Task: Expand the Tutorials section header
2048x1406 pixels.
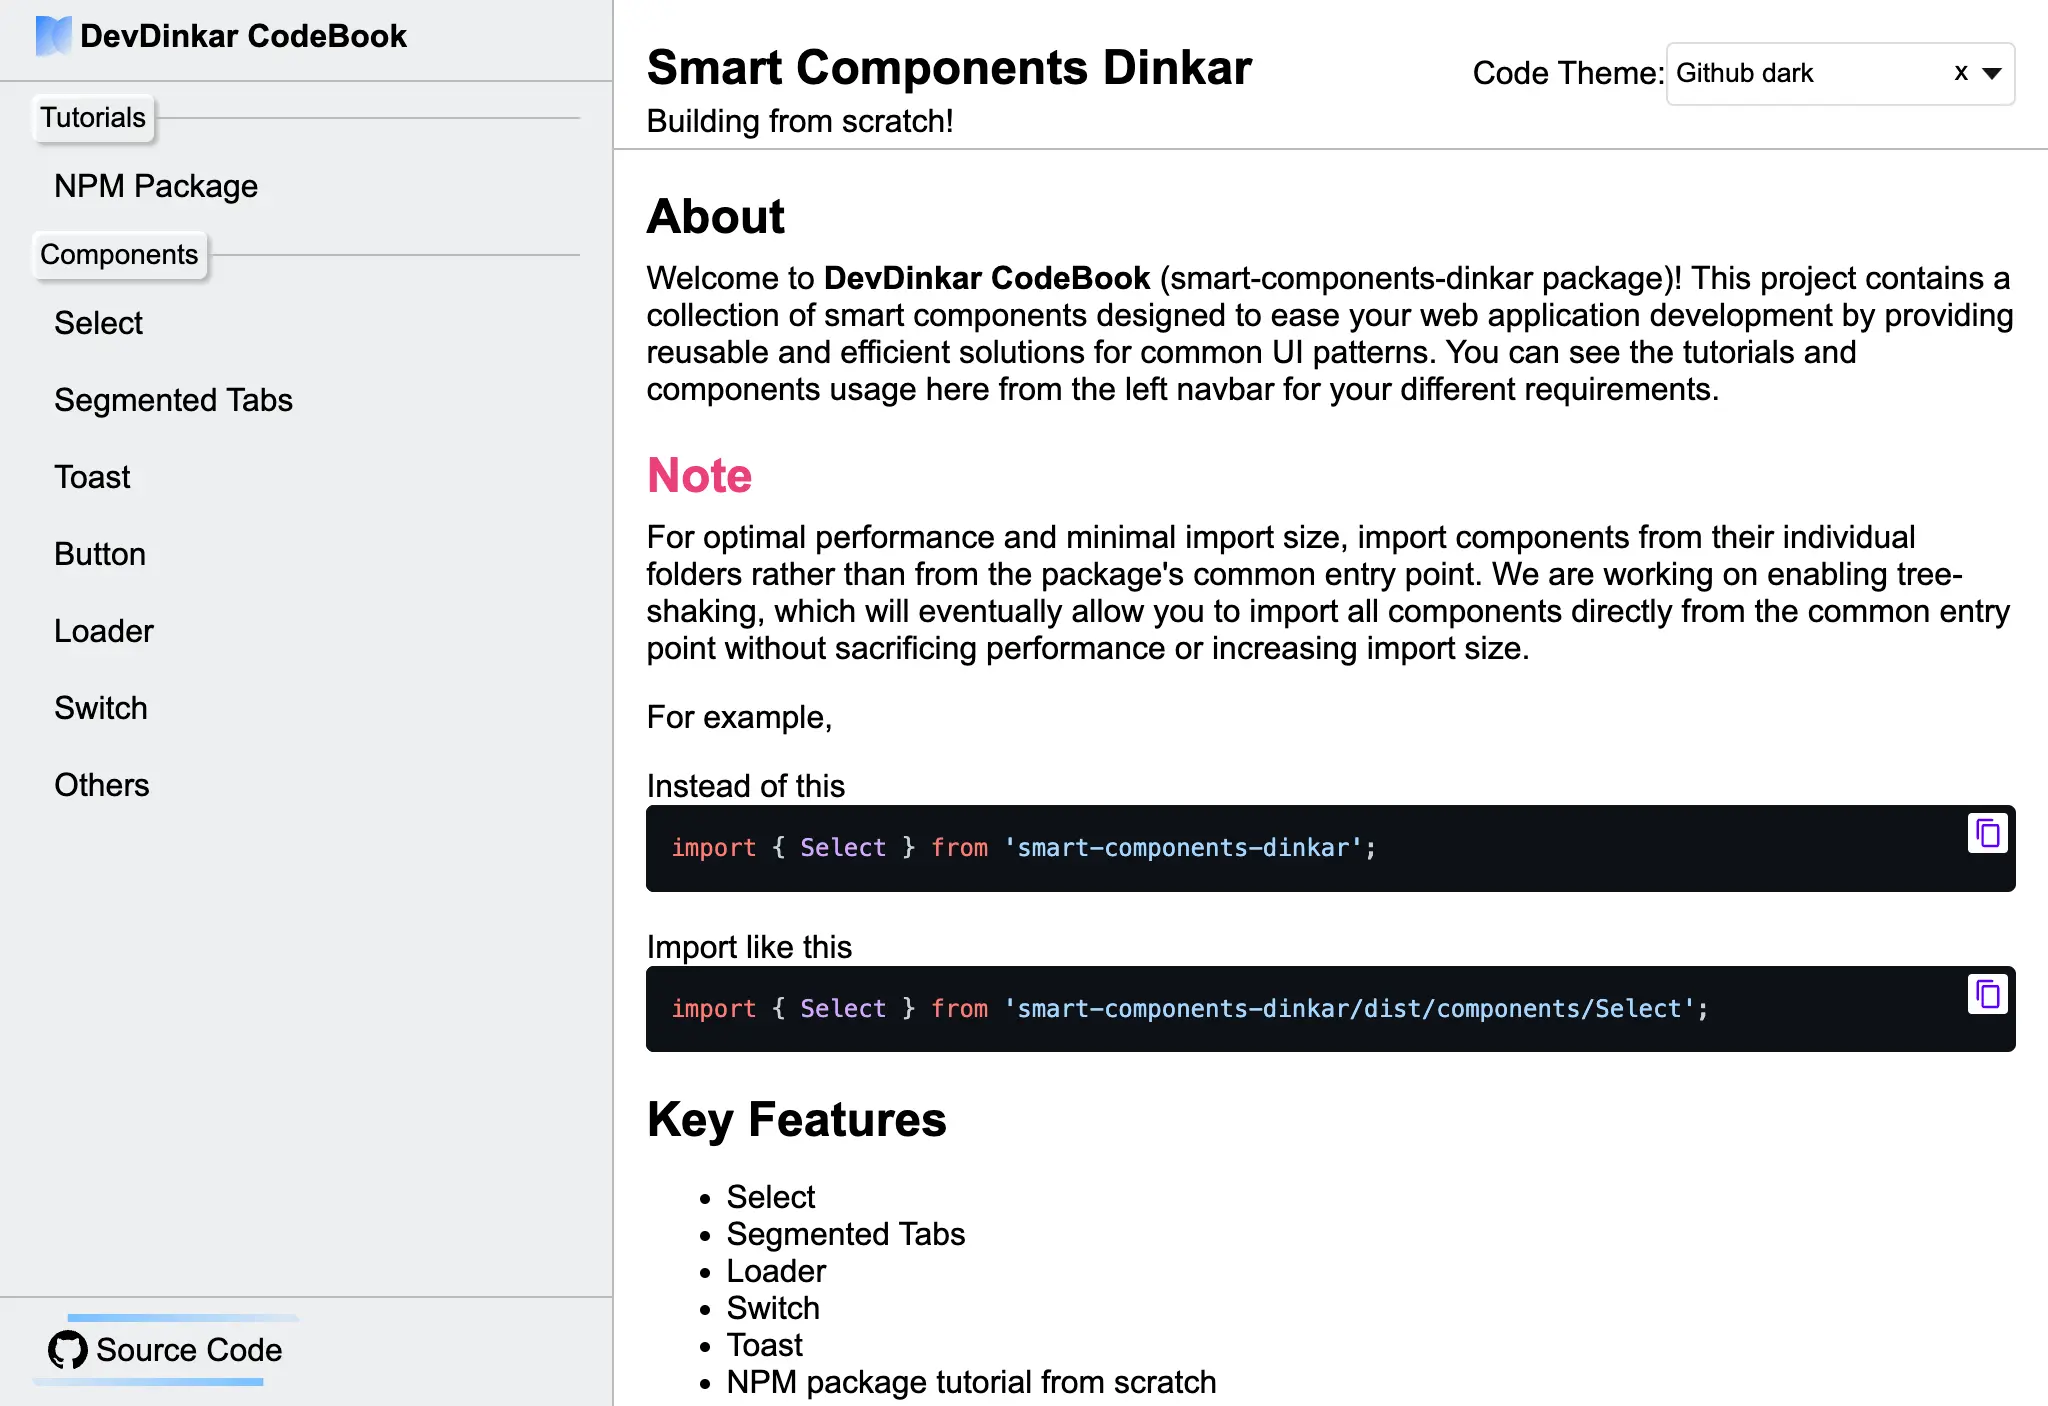Action: (x=92, y=117)
